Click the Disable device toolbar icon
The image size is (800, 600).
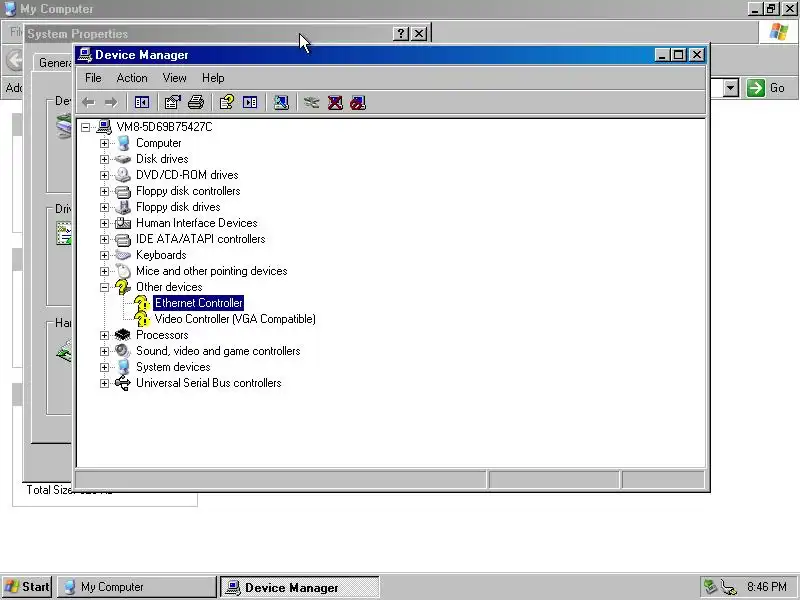(x=358, y=103)
